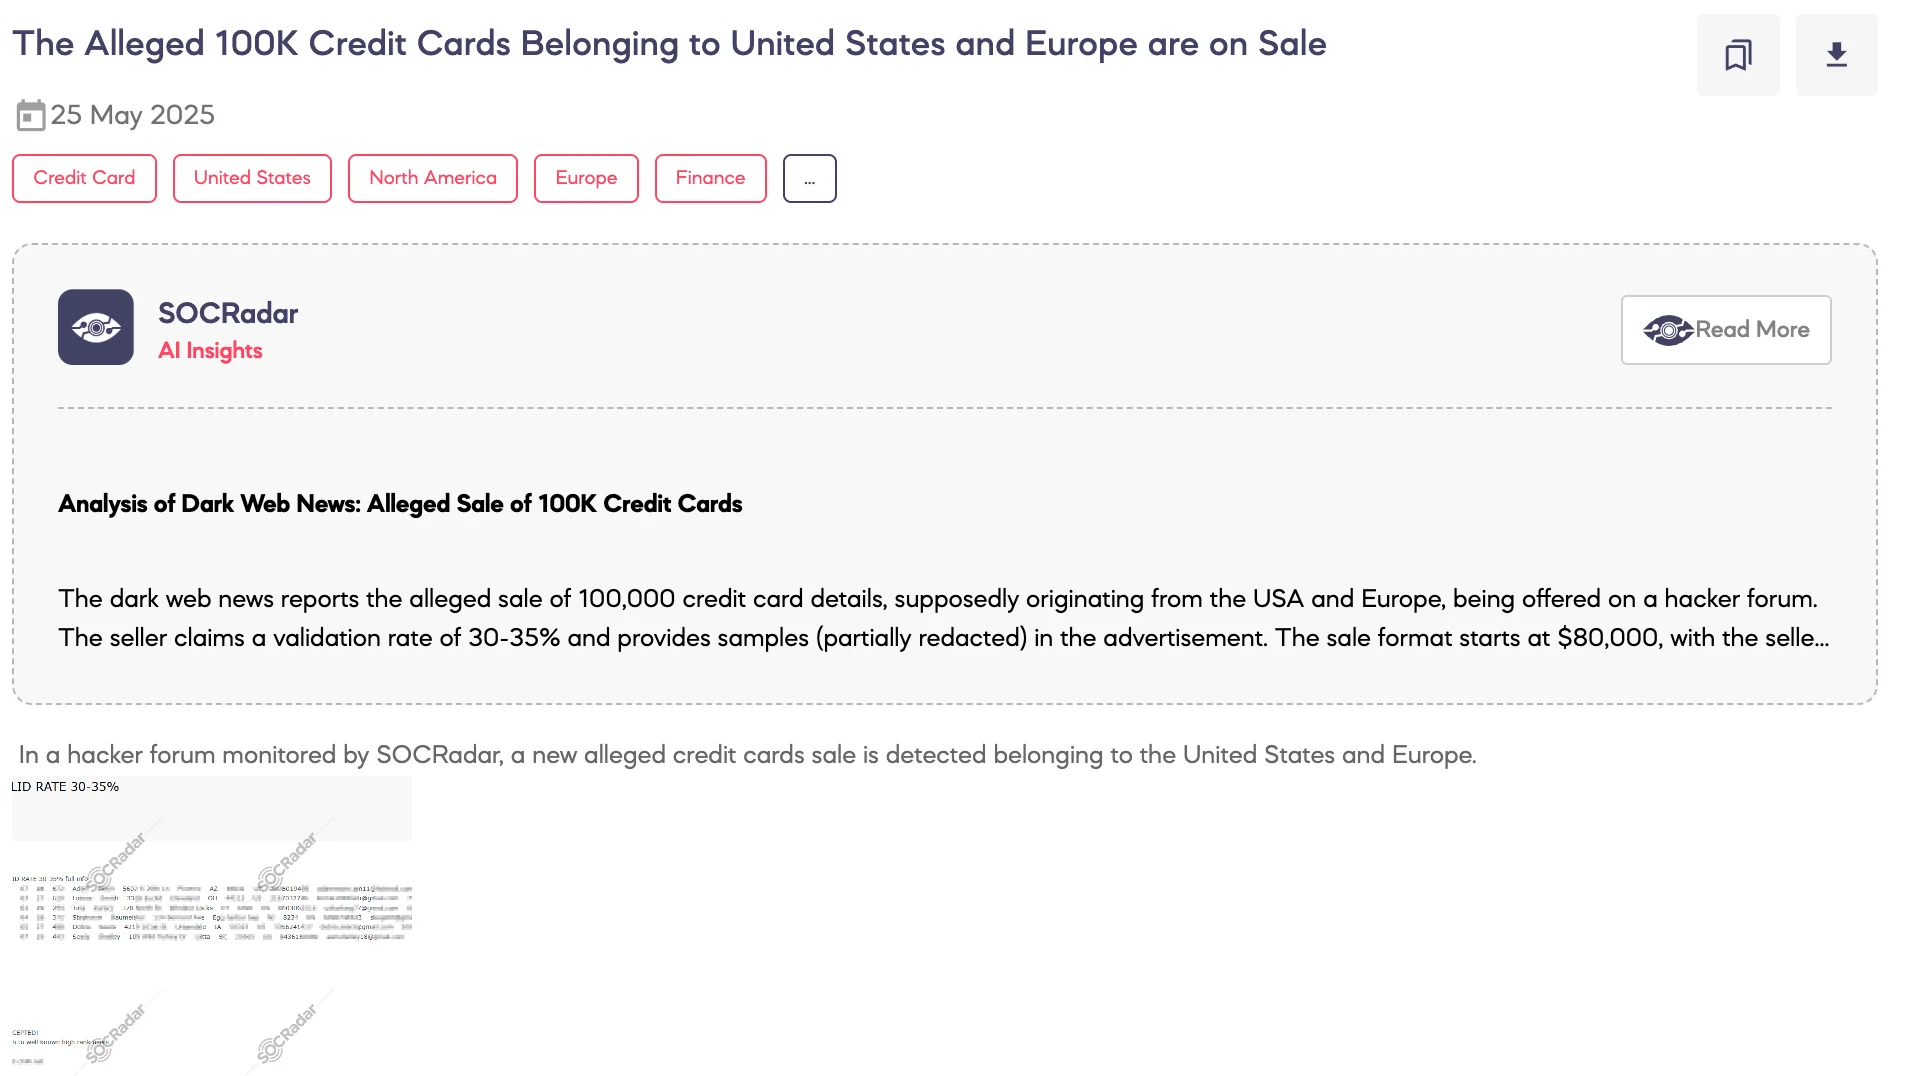Expand the truncated AI analysis paragraph
Viewport: 1908px width, 1076px height.
tap(943, 618)
